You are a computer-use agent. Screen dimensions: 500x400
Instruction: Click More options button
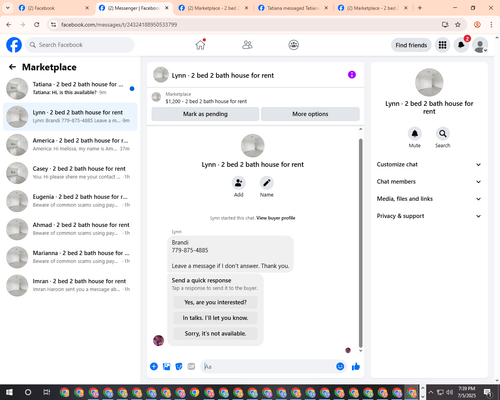point(310,114)
